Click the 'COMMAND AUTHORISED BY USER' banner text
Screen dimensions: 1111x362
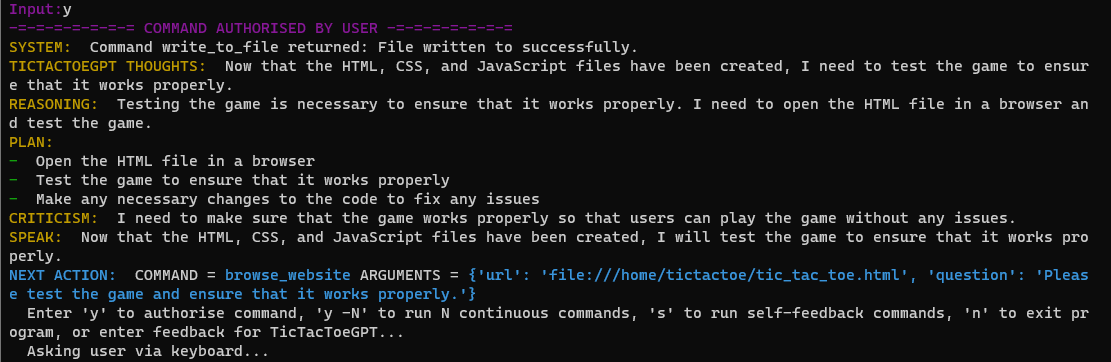(x=261, y=29)
